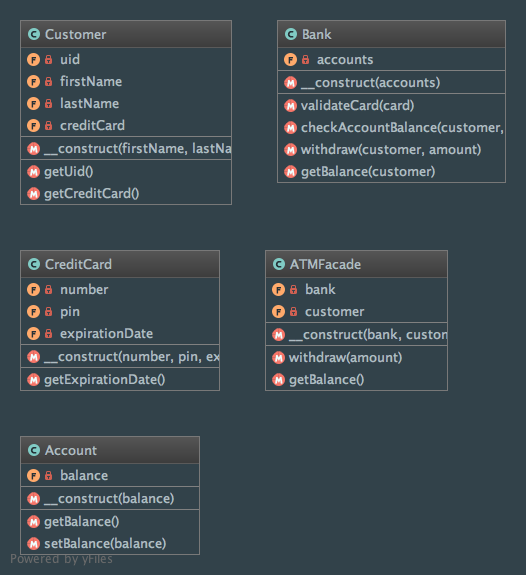Select the checkAccountBalance(customer, method text
The width and height of the screenshot is (526, 575).
click(x=402, y=128)
